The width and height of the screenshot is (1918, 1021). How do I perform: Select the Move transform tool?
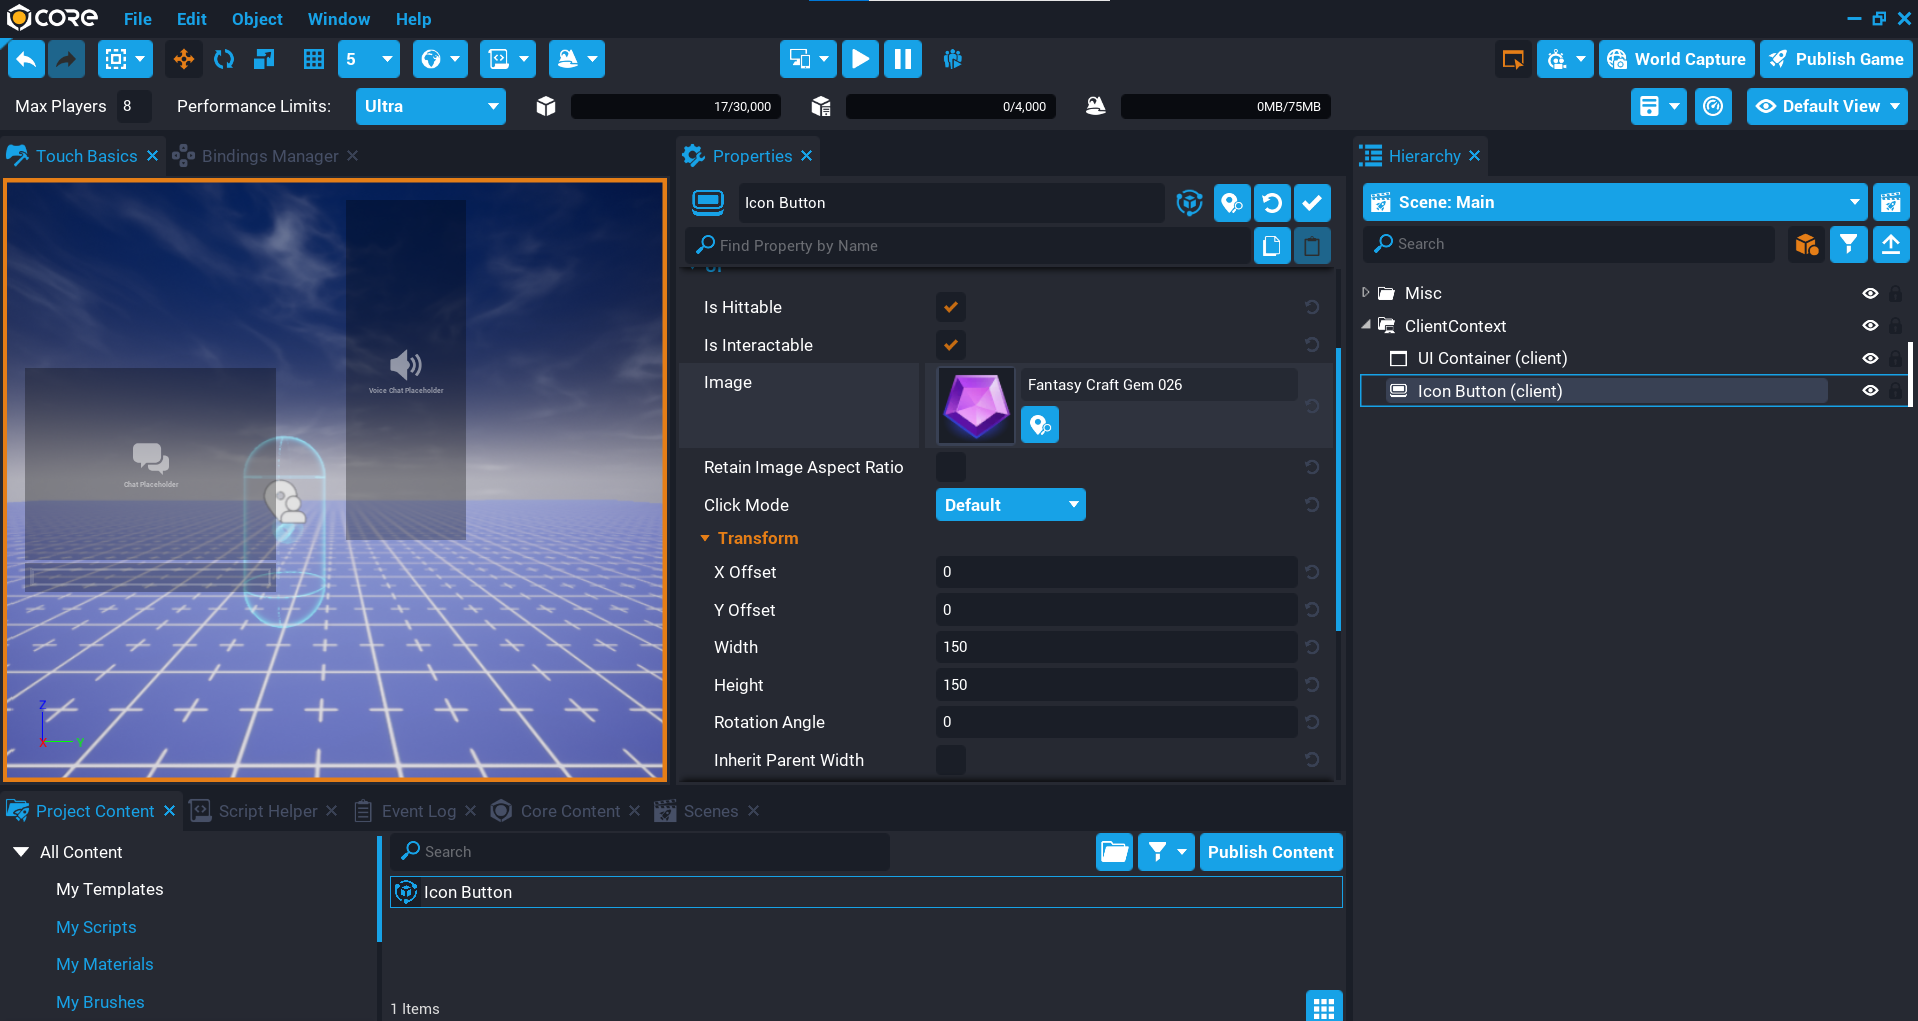click(x=184, y=60)
